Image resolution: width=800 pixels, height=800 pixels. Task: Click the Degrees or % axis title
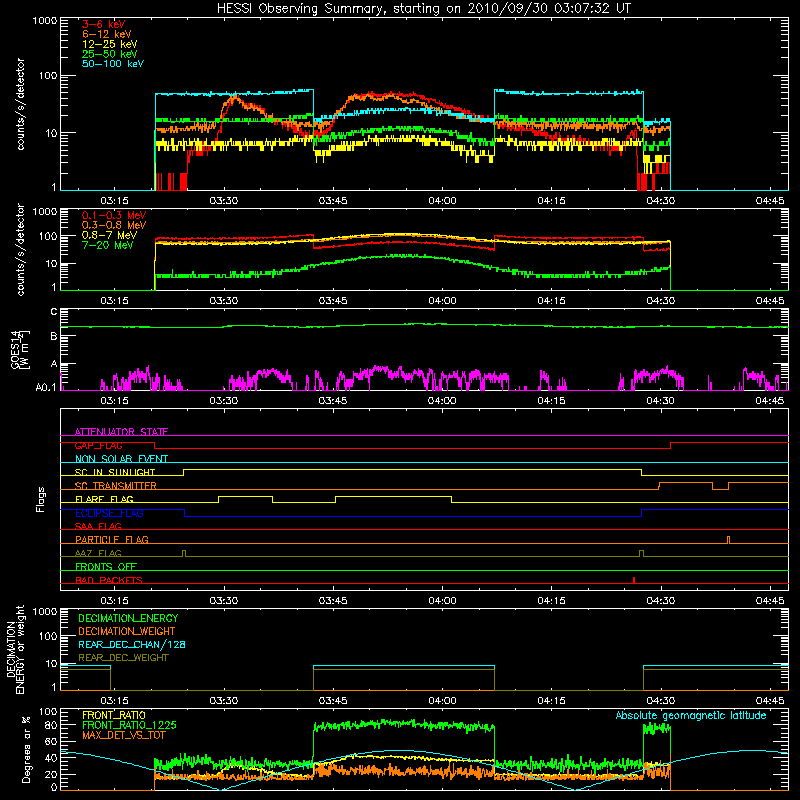pos(26,749)
